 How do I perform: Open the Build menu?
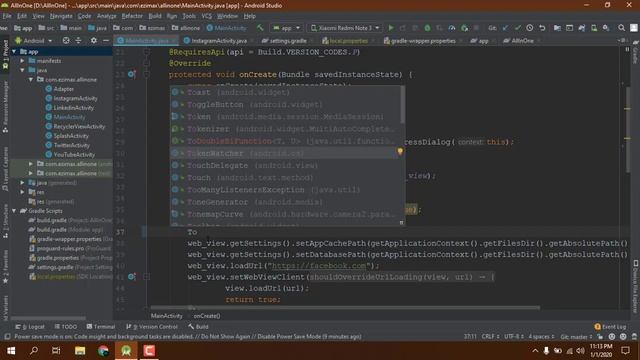[x=155, y=16]
